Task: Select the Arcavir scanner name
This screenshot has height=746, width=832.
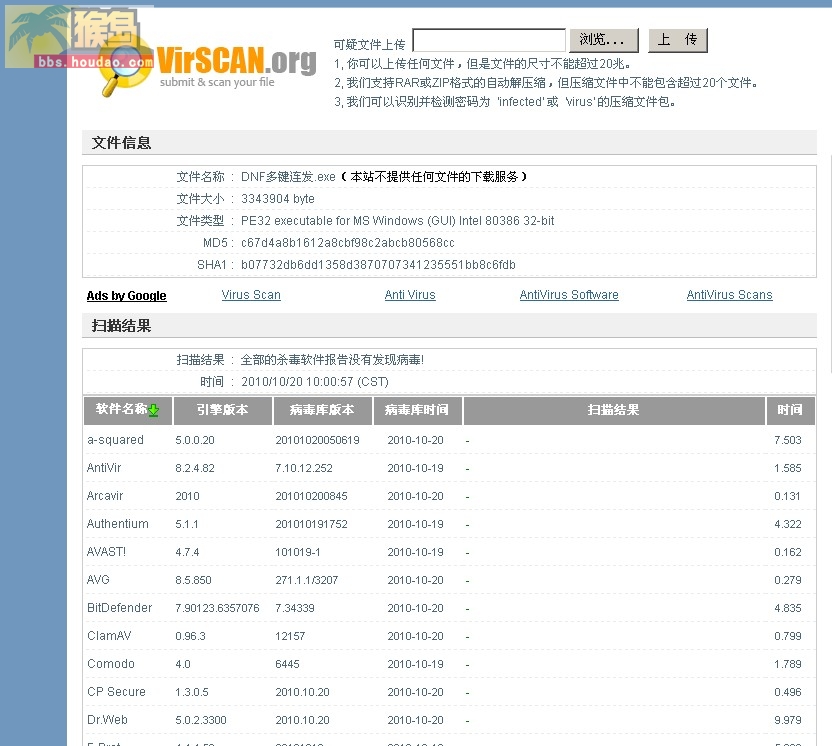Action: [105, 496]
